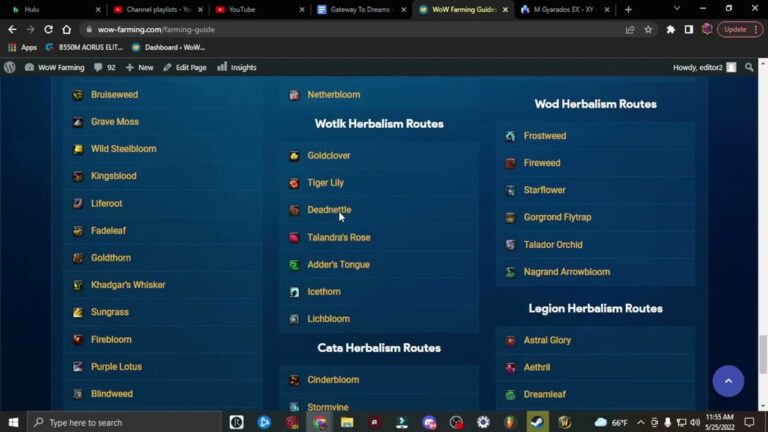Open Chrome extensions puzzle icon
The height and width of the screenshot is (432, 768).
(x=671, y=29)
